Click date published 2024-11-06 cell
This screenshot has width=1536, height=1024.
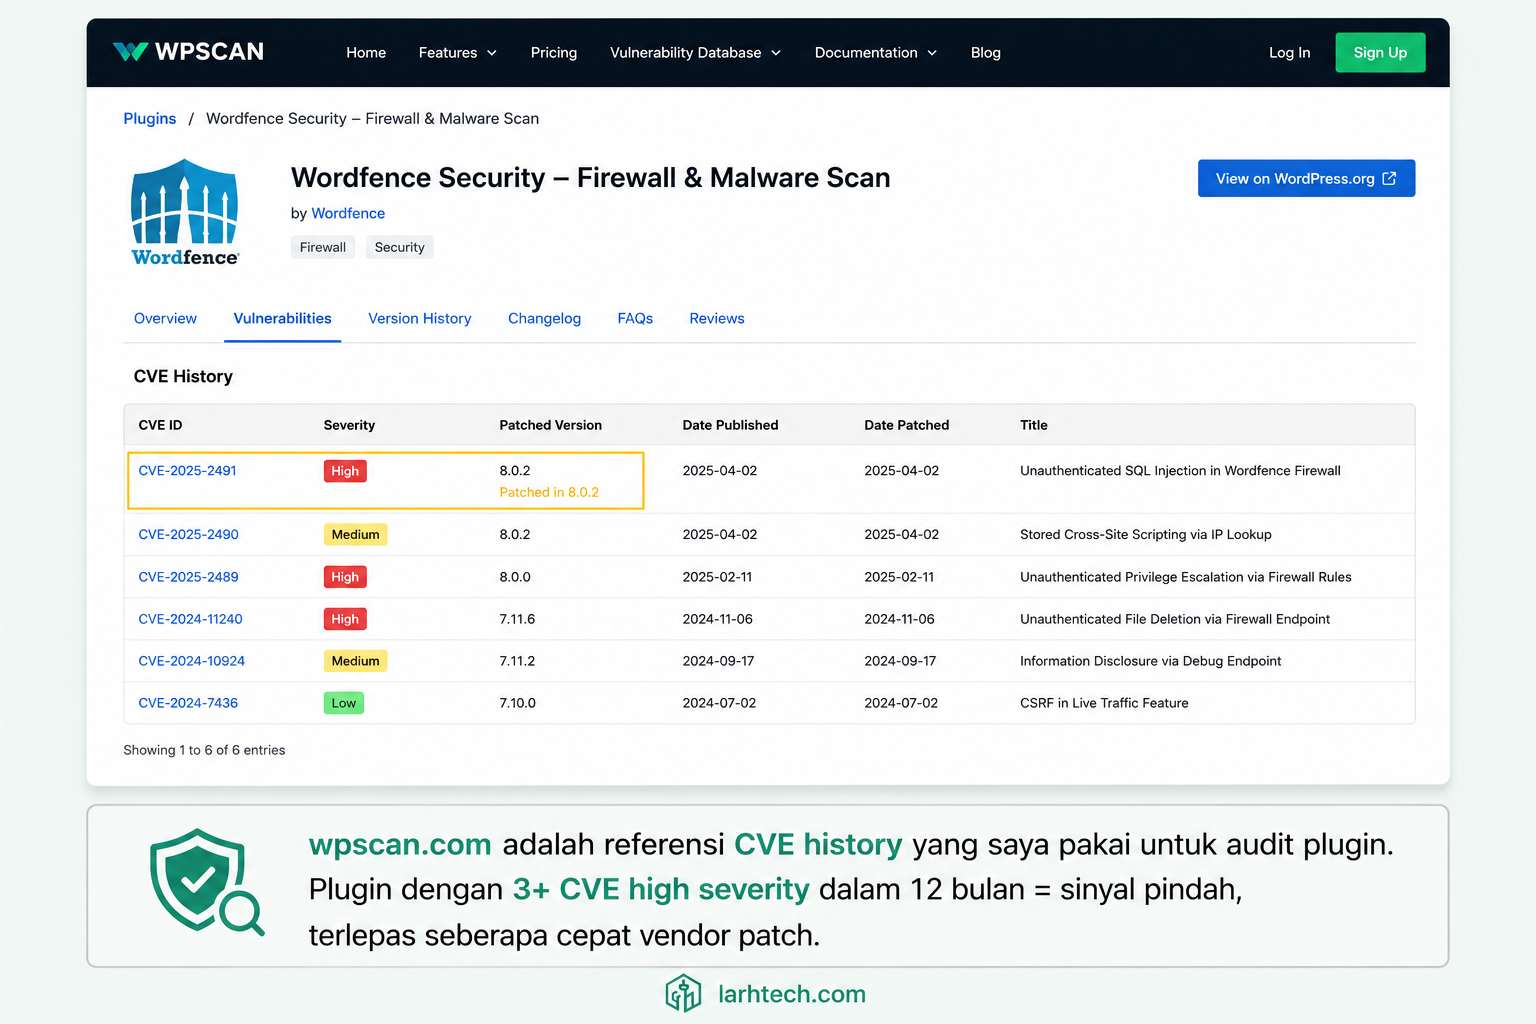717,618
